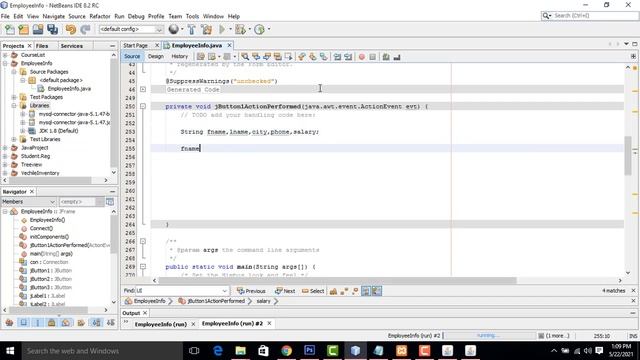Switch to the History view tab

click(x=180, y=56)
